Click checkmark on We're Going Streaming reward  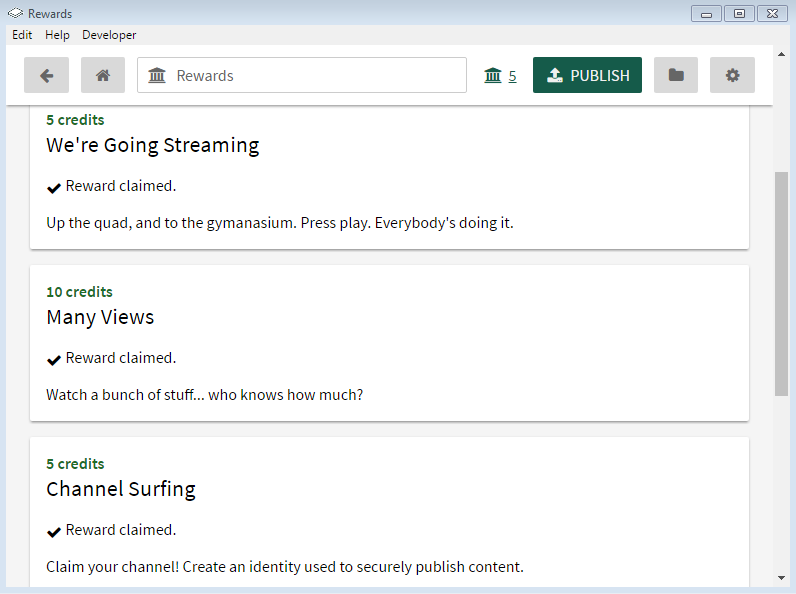tap(54, 187)
